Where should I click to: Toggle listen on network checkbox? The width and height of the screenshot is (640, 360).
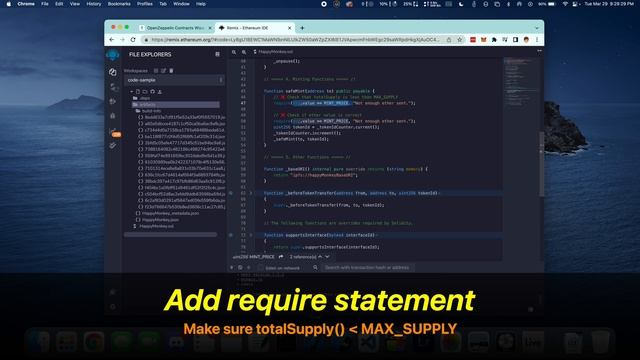pyautogui.click(x=260, y=268)
